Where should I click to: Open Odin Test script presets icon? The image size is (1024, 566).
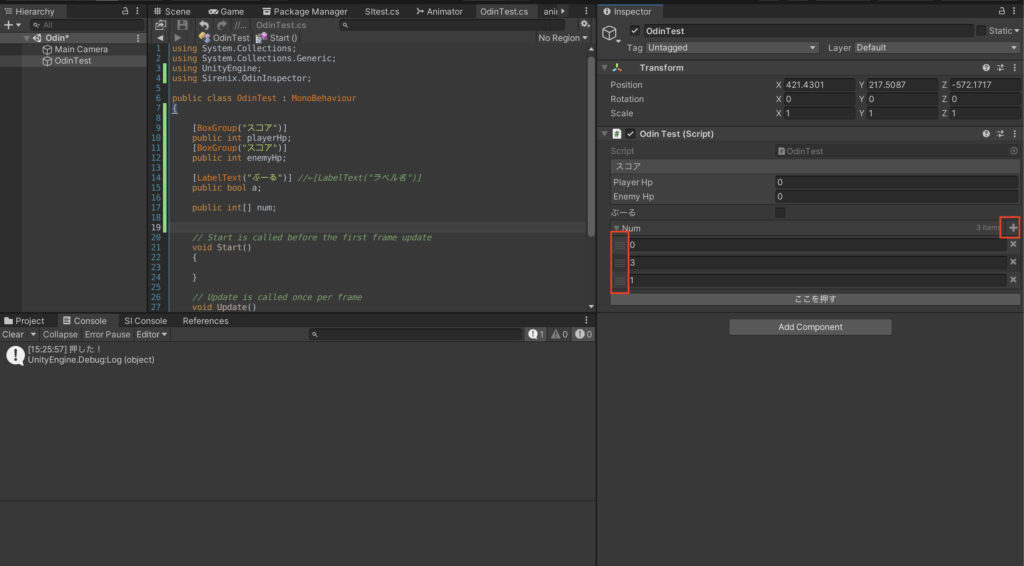coord(1000,133)
